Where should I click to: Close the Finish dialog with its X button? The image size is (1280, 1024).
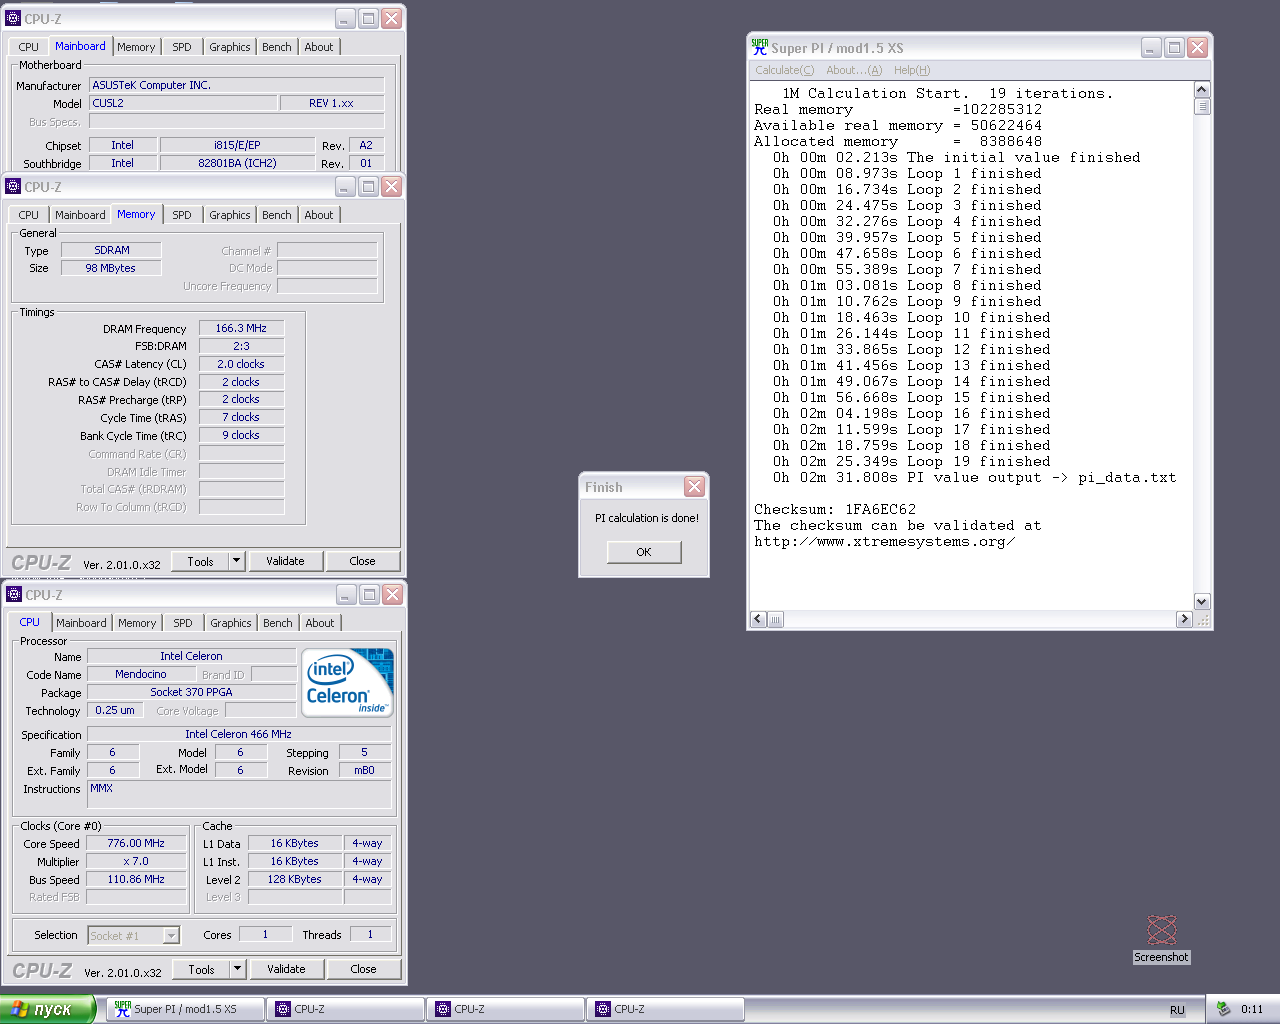(694, 486)
